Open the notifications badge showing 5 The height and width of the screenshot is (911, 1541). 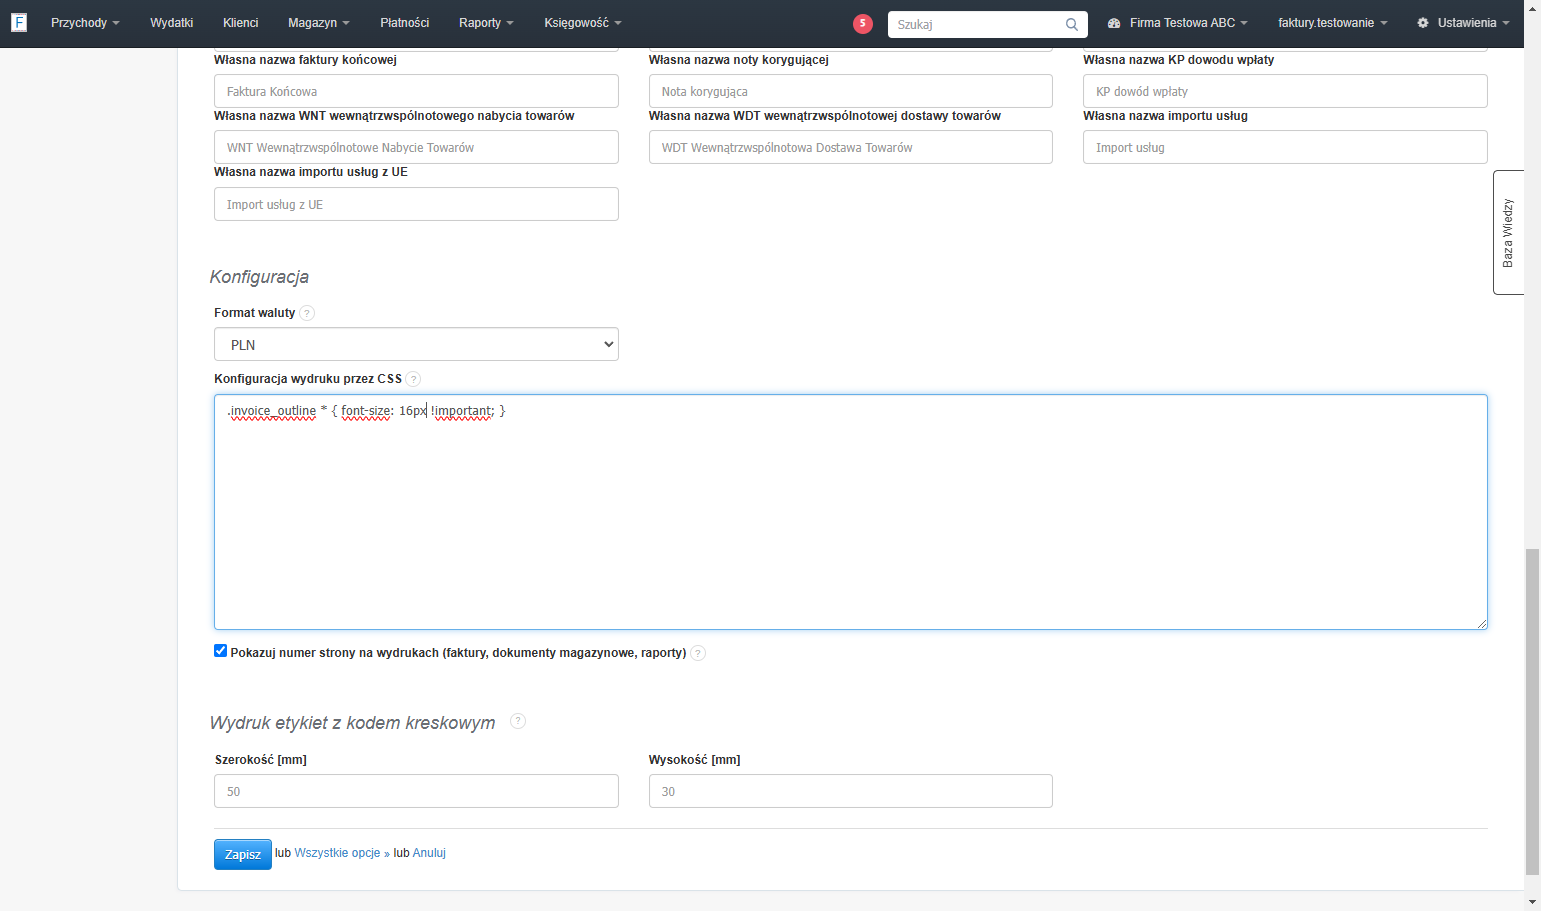(x=863, y=23)
